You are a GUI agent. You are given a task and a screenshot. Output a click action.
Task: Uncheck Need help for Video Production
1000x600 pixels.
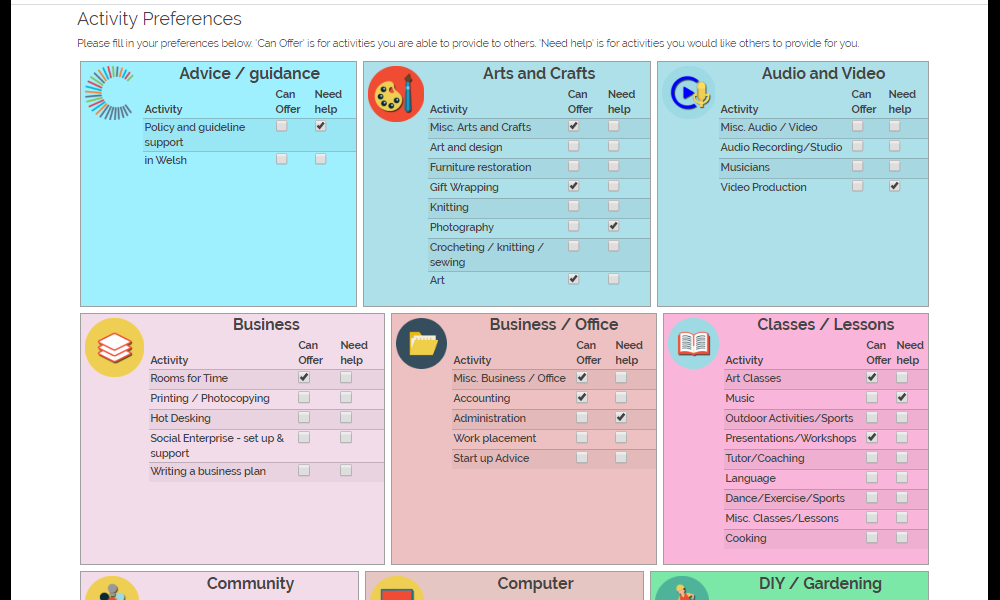tap(895, 186)
